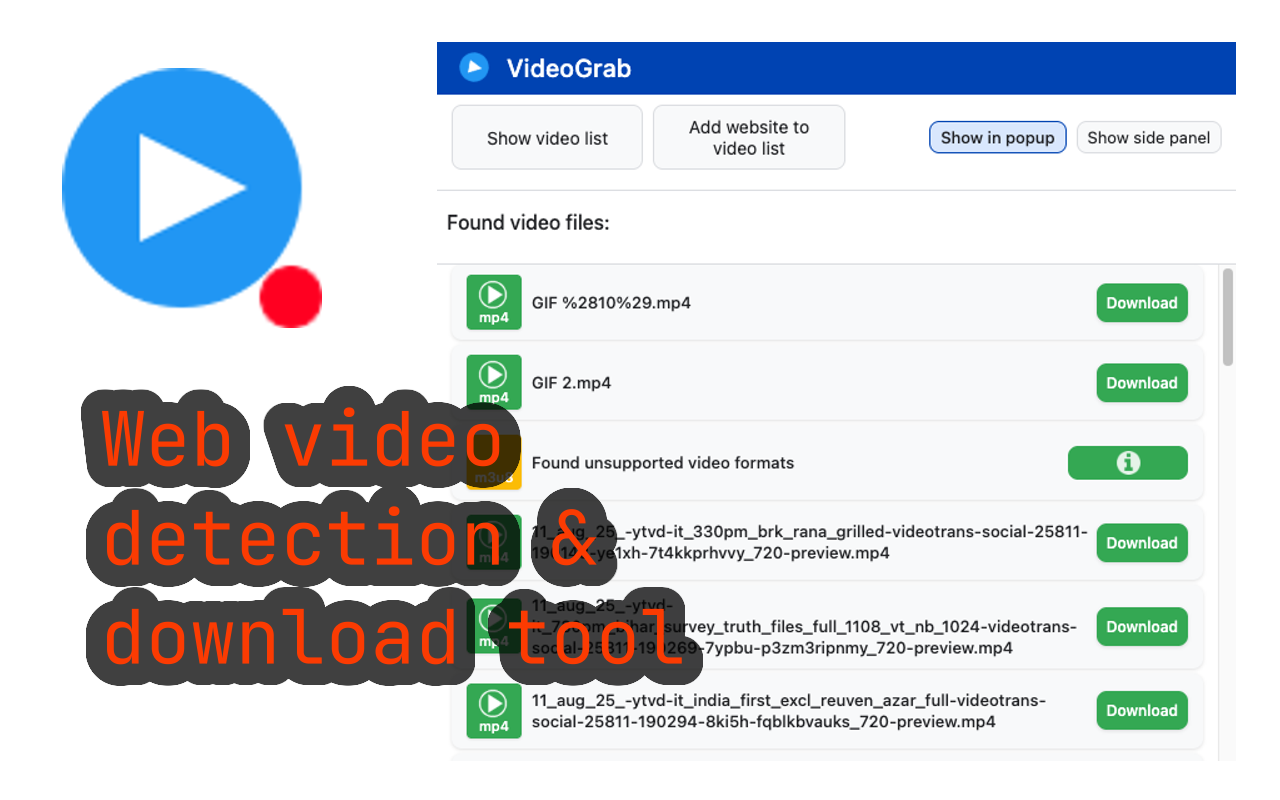The width and height of the screenshot is (1280, 800).
Task: Click the video list scrollbar thumb
Action: tap(1228, 317)
